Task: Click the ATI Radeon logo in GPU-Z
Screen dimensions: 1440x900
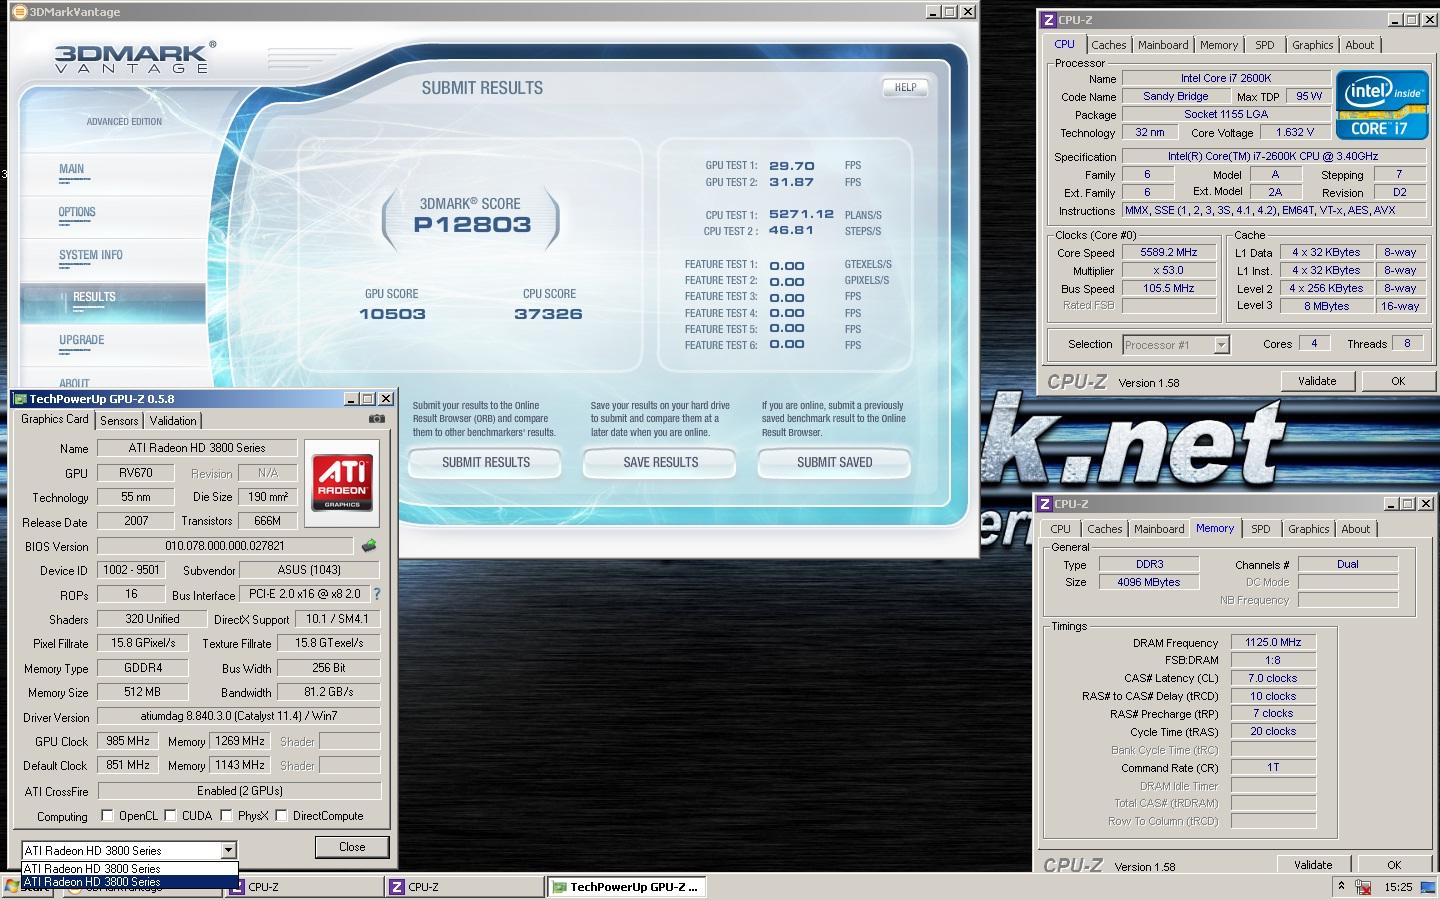Action: point(342,482)
